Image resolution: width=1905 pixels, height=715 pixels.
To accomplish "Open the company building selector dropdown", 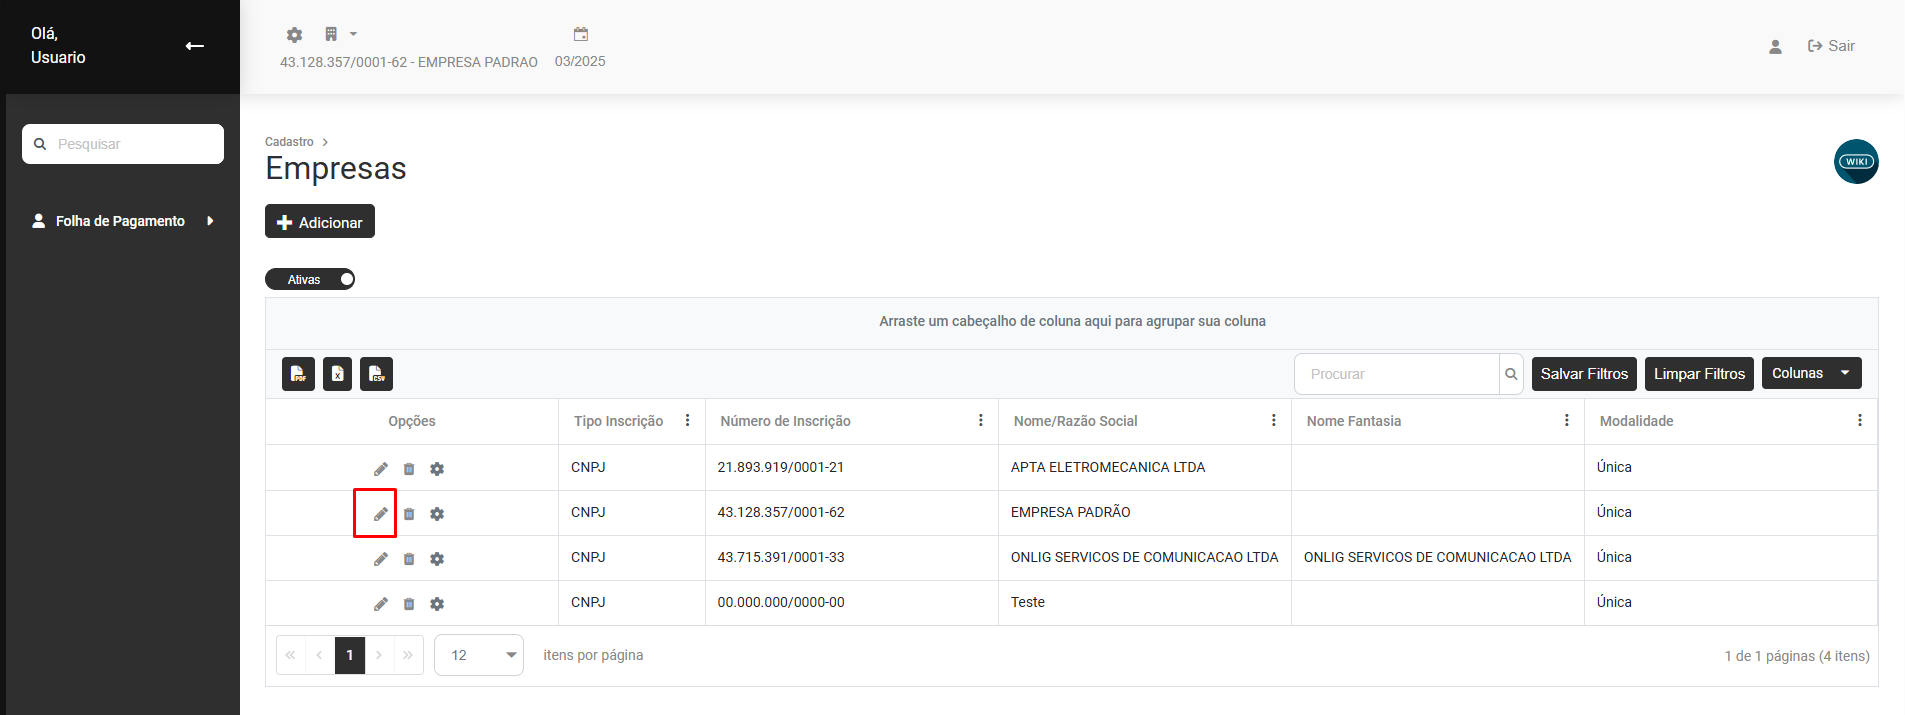I will 340,34.
